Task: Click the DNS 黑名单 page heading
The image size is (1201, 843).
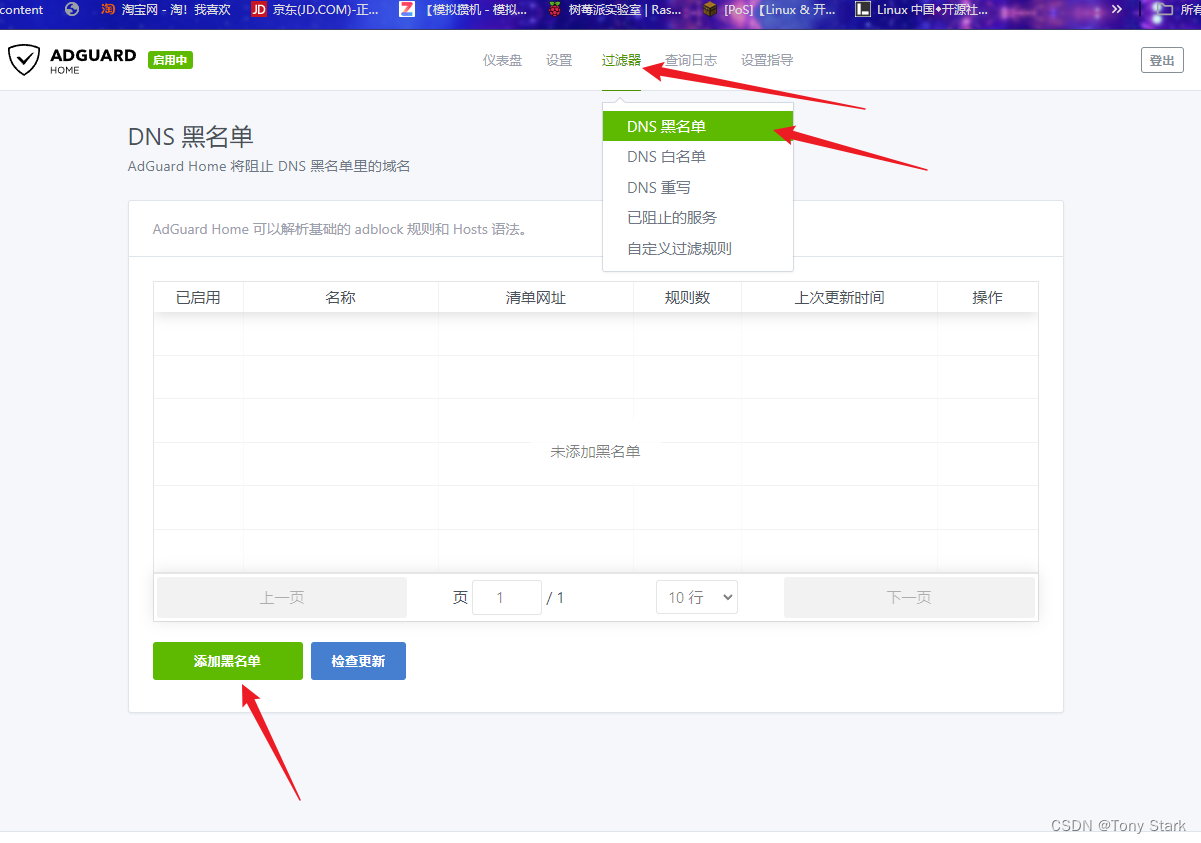Action: point(191,136)
